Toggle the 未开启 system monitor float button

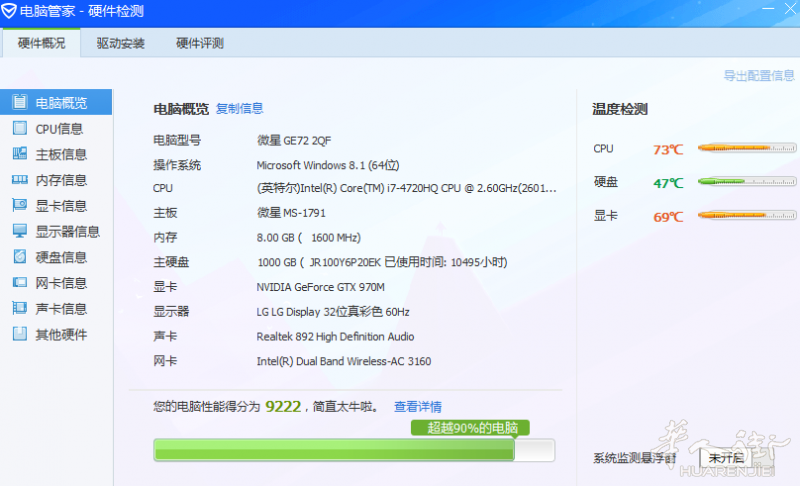coord(726,457)
